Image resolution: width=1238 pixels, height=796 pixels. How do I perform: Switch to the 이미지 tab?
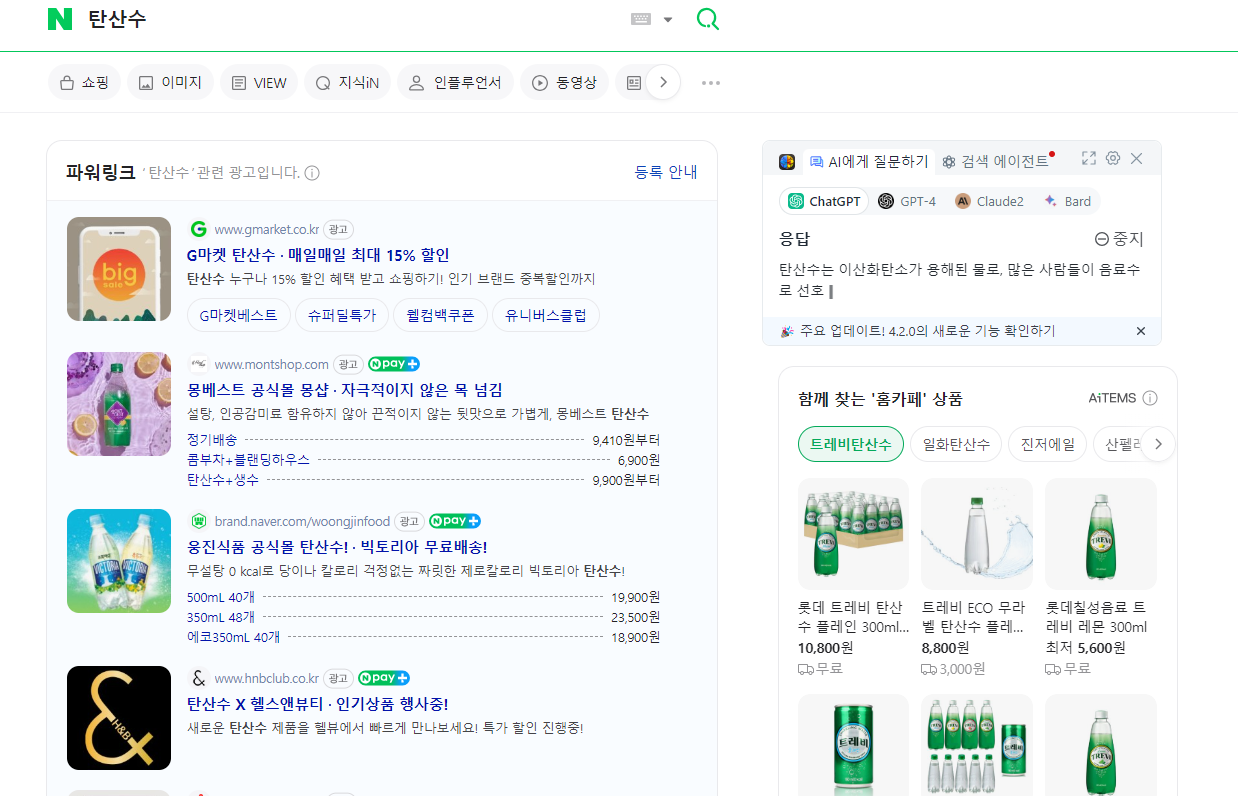[x=170, y=83]
